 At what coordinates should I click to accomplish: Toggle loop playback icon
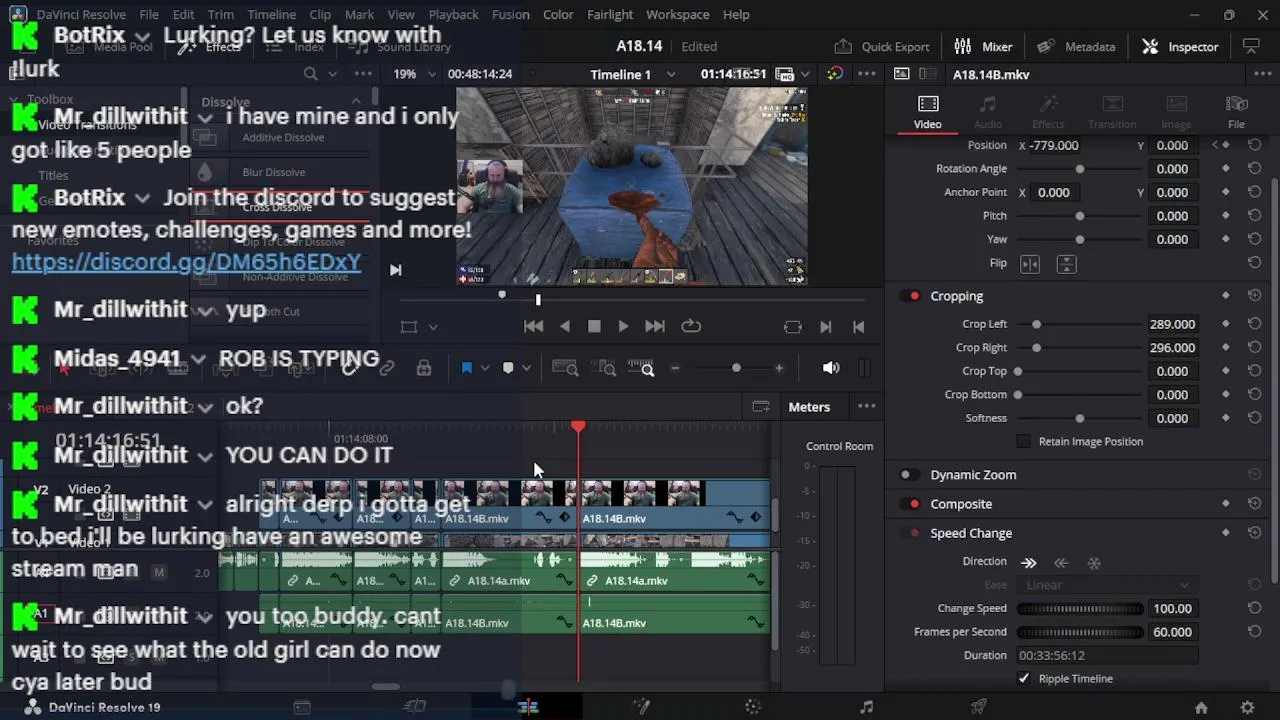pos(691,326)
